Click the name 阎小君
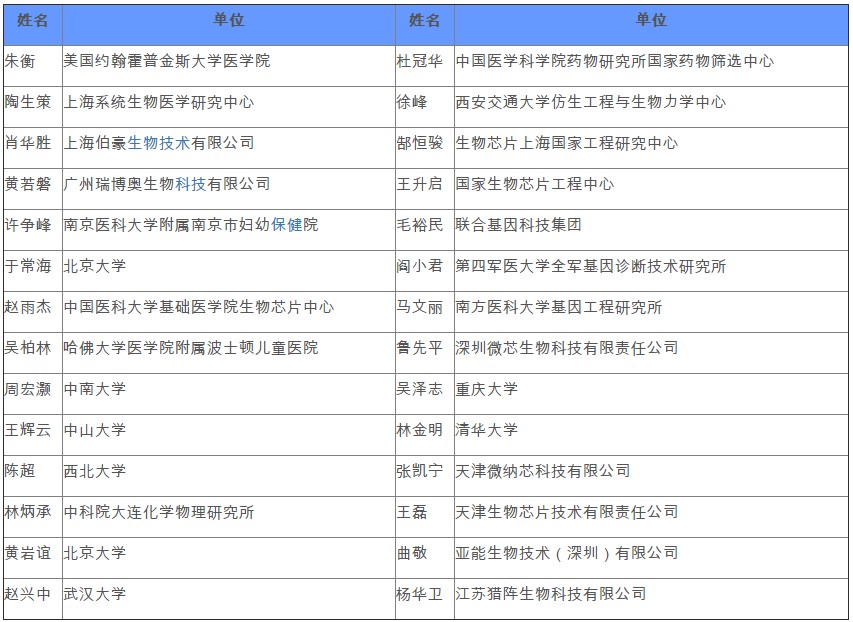This screenshot has height=622, width=853. [x=419, y=266]
